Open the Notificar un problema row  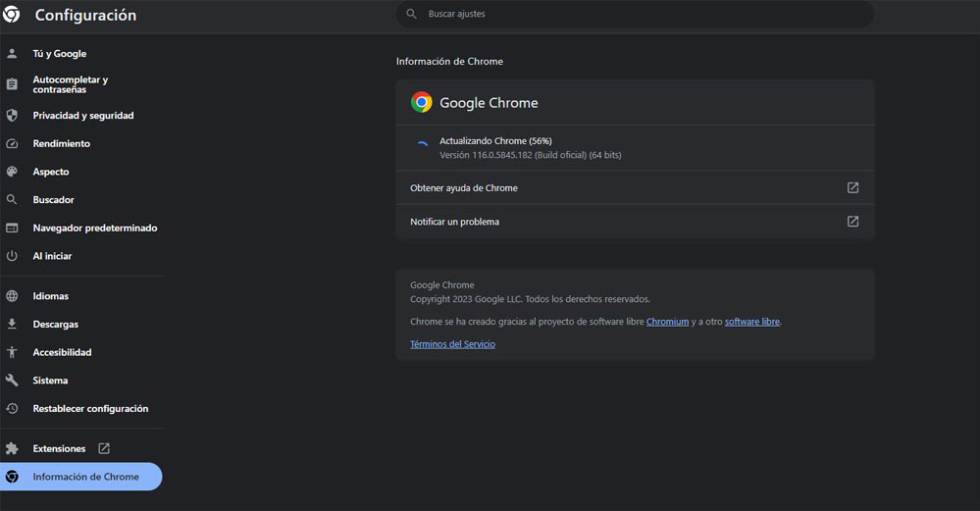tap(634, 221)
